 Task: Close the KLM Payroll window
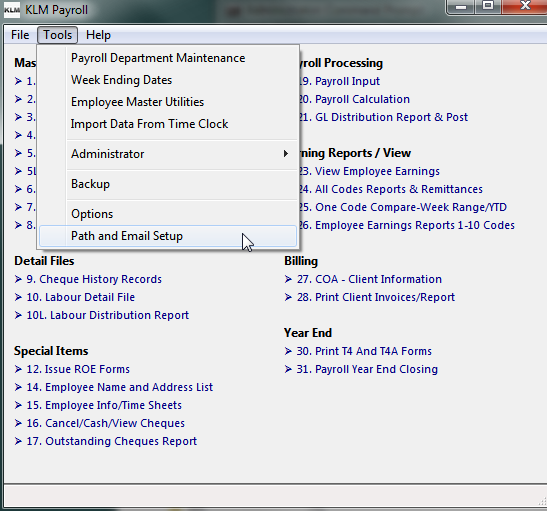click(x=525, y=6)
